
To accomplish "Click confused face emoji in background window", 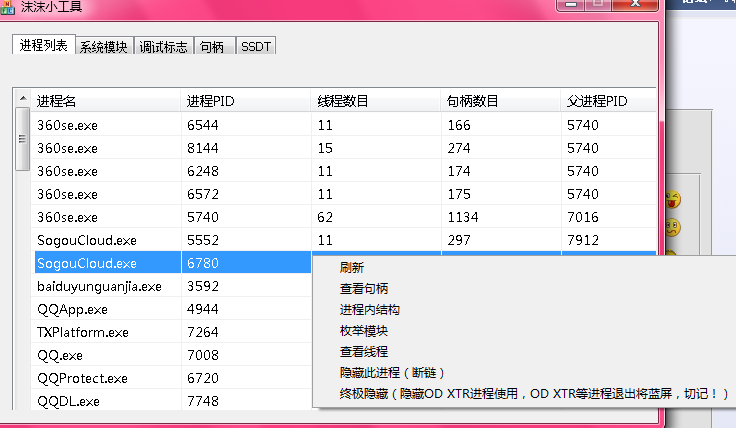I will [x=673, y=228].
